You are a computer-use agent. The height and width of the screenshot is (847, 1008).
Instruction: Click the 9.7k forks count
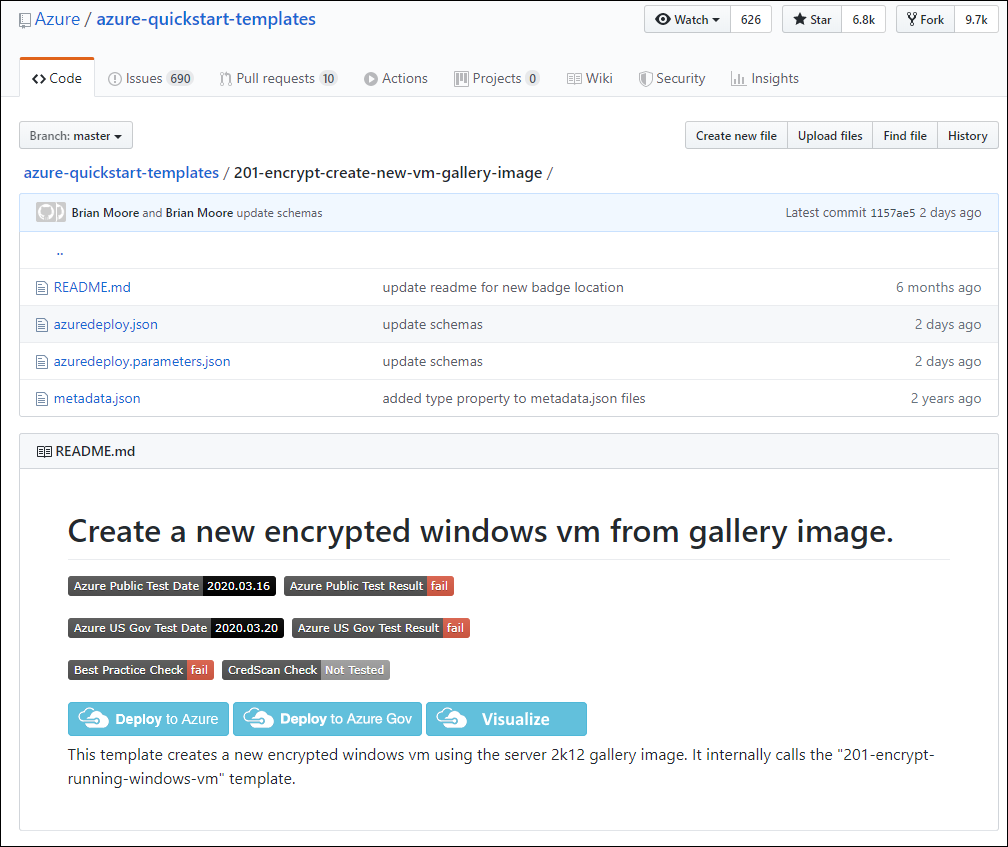point(976,19)
